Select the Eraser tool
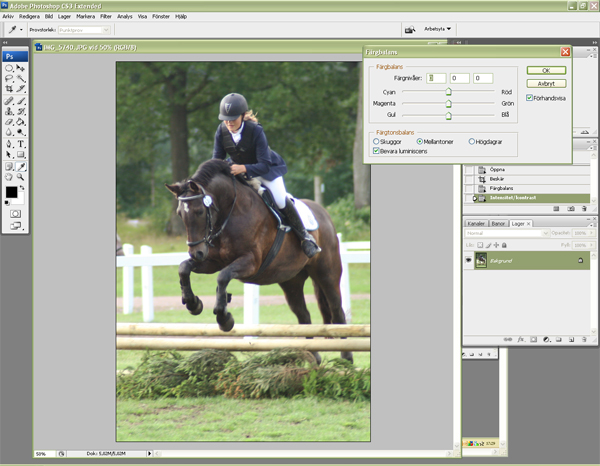600x466 pixels. 9,122
